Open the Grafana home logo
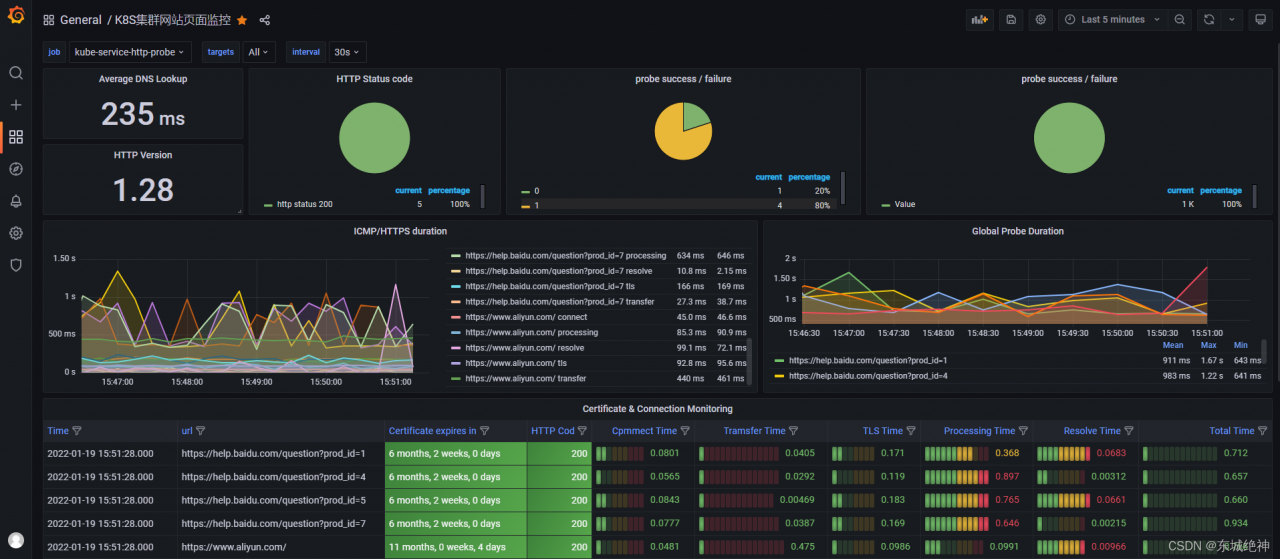This screenshot has width=1280, height=559. point(16,17)
